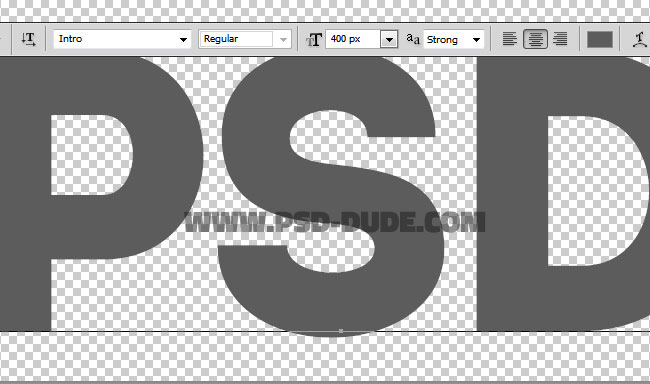The image size is (650, 384).
Task: Click the WWW.PSD-DUDE.COM watermark text
Action: pyautogui.click(x=335, y=222)
